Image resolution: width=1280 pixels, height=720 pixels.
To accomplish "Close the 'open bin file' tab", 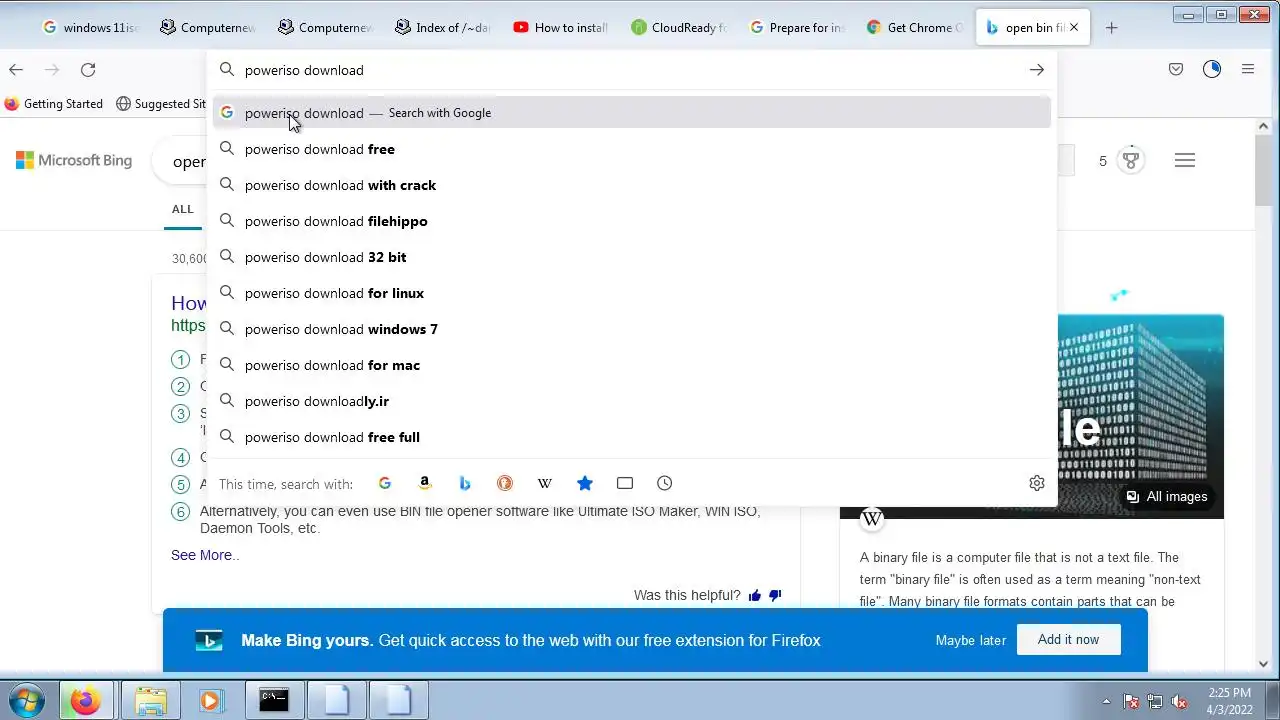I will coord(1074,28).
